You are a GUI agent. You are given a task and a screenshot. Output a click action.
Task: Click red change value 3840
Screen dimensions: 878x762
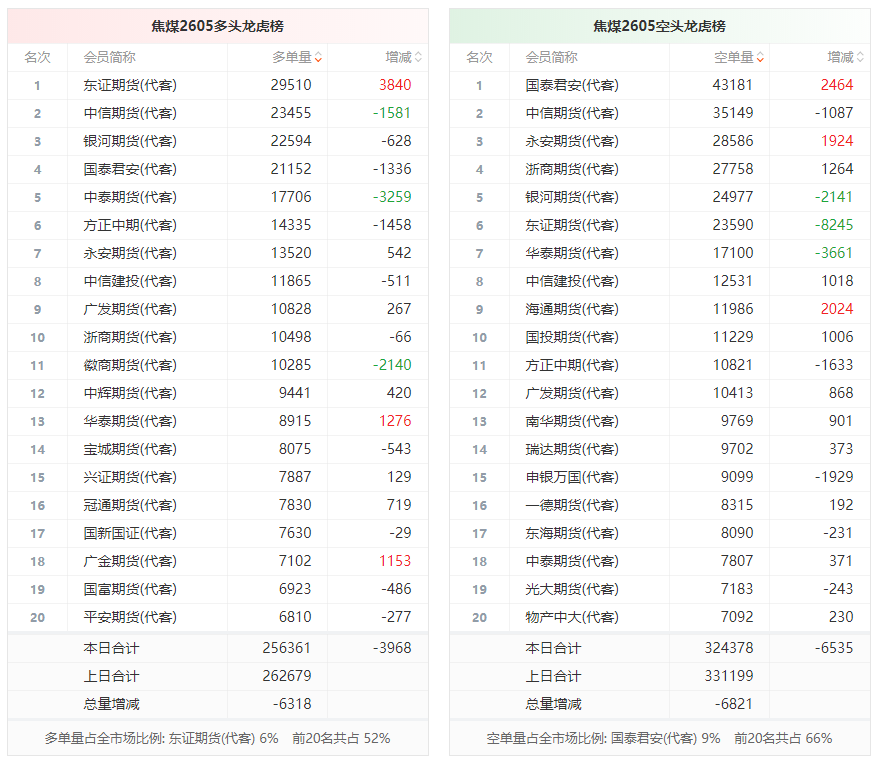[x=395, y=85]
